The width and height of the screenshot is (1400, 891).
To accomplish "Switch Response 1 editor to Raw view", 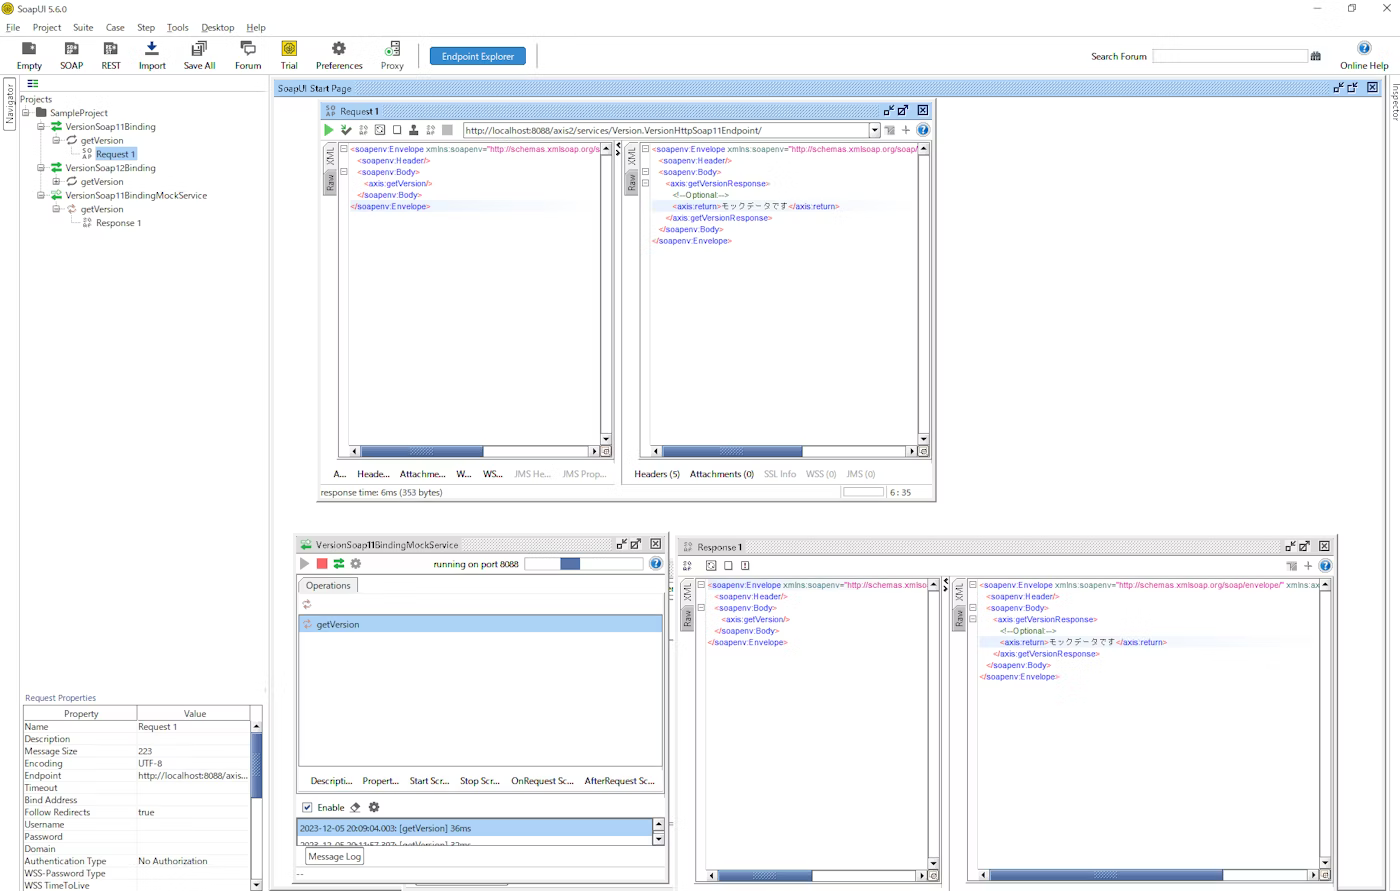I will (959, 619).
